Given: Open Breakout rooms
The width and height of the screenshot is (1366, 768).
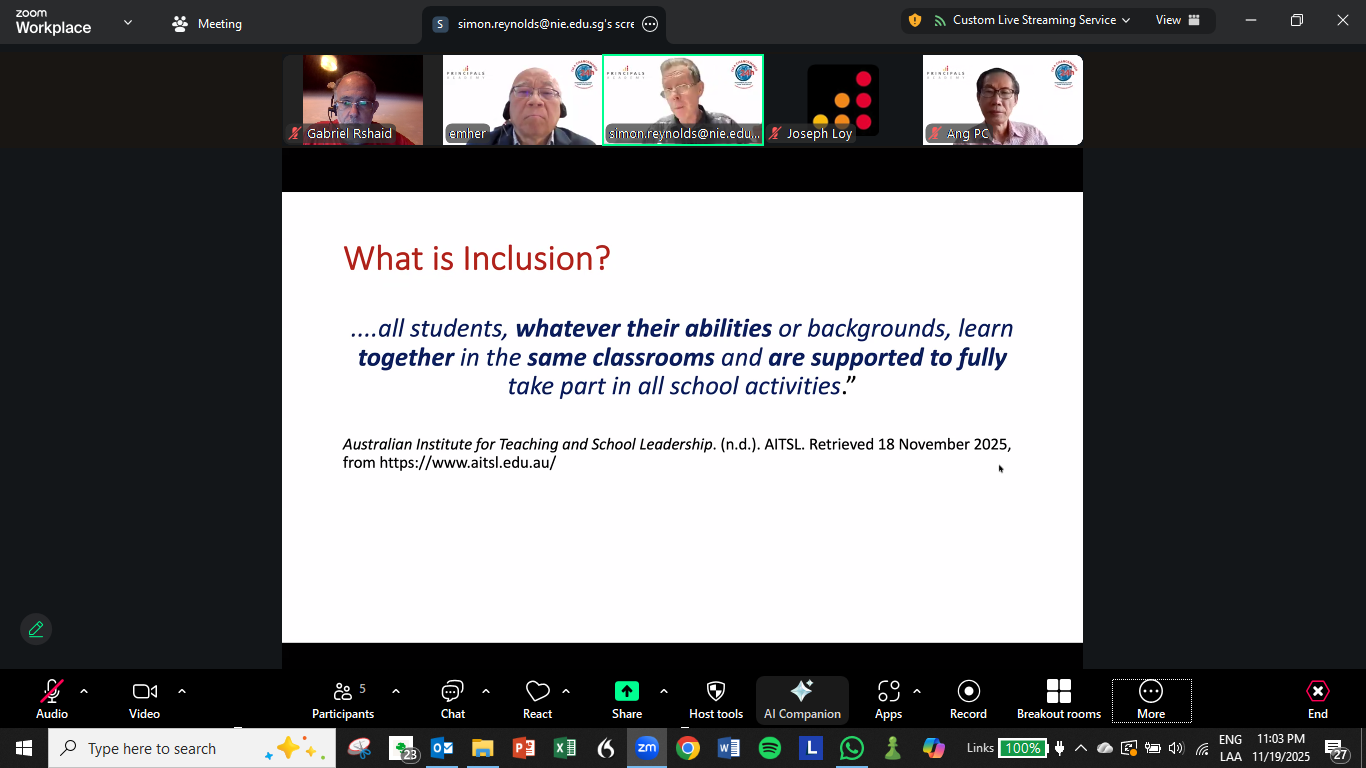Looking at the screenshot, I should coord(1058,699).
